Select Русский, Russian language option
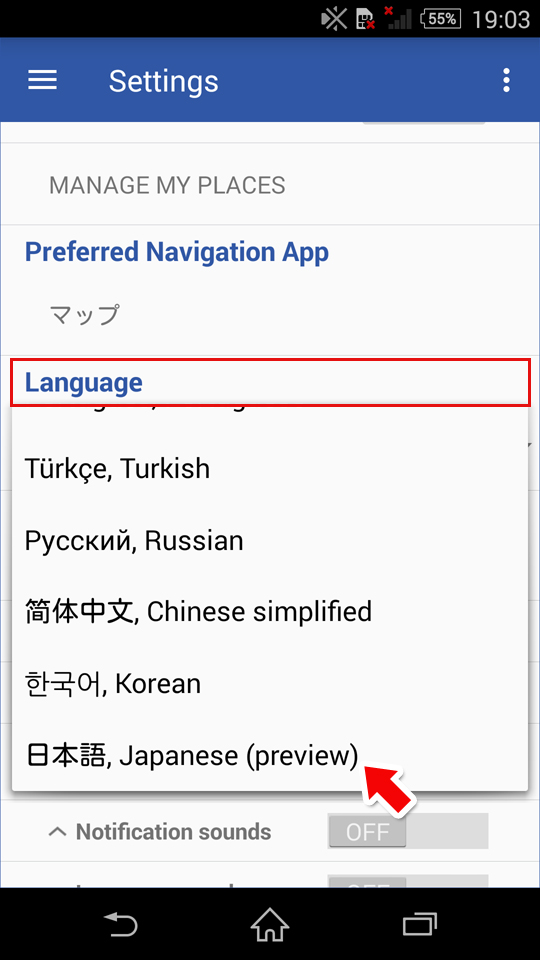 click(269, 541)
